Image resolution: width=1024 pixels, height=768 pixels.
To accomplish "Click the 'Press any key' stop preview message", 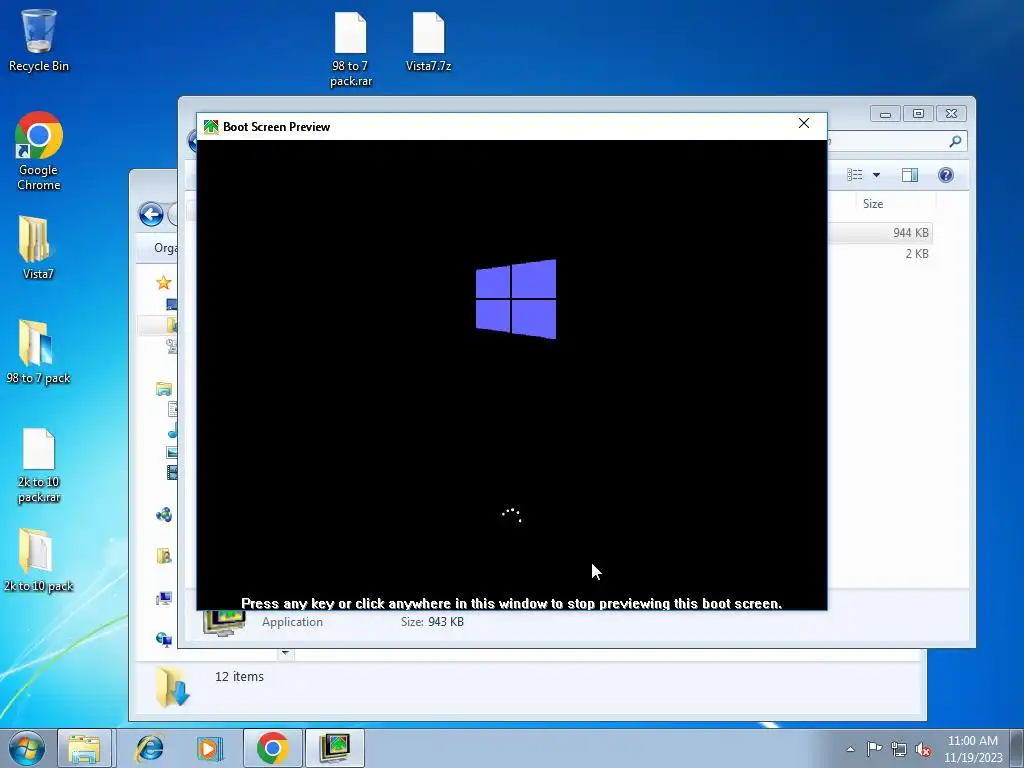I will click(x=511, y=603).
